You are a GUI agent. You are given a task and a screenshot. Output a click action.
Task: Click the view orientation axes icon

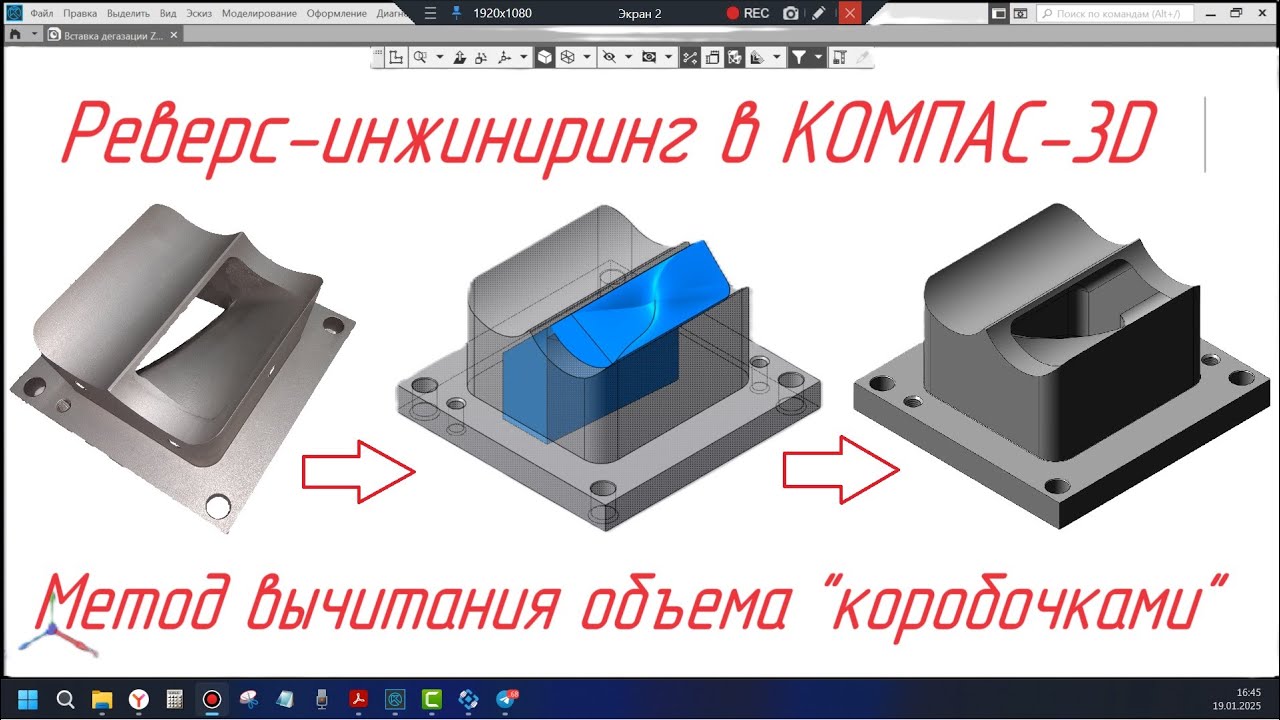tap(504, 58)
